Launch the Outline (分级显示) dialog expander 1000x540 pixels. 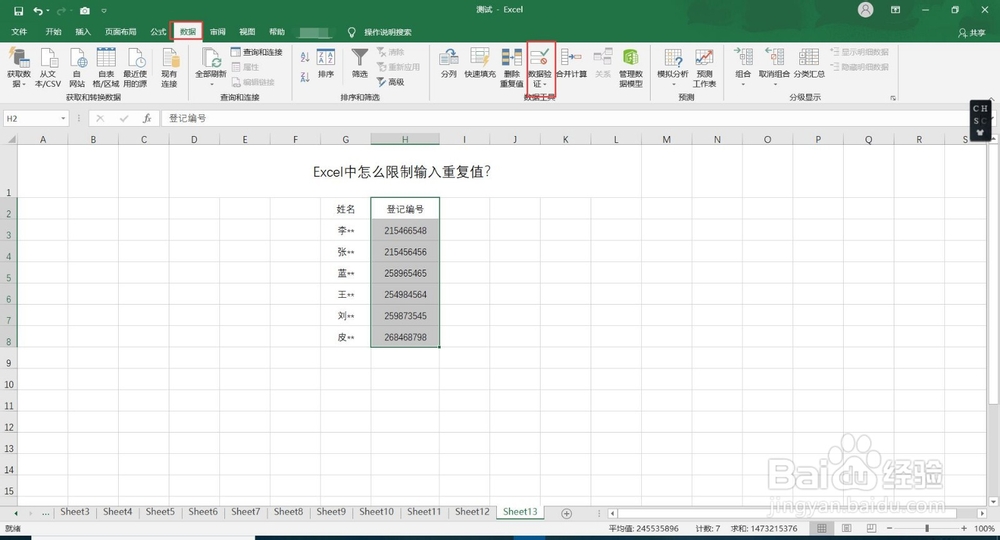893,98
